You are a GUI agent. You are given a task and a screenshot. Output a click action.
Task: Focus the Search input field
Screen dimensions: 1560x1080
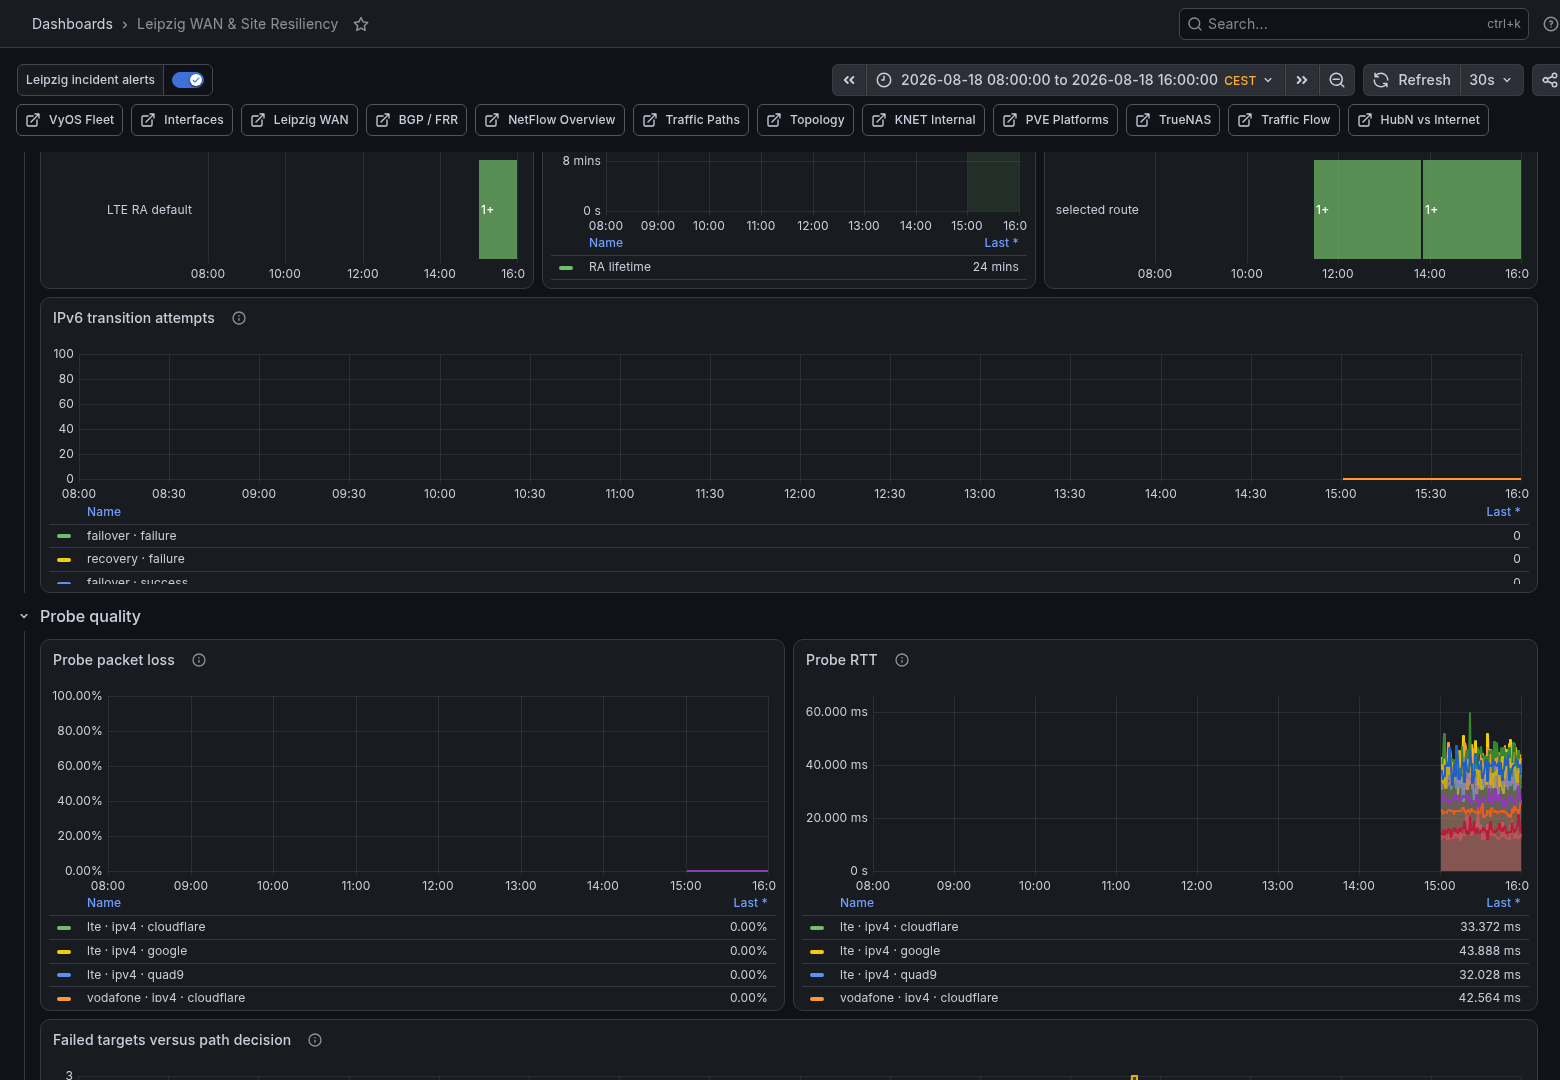[1354, 24]
